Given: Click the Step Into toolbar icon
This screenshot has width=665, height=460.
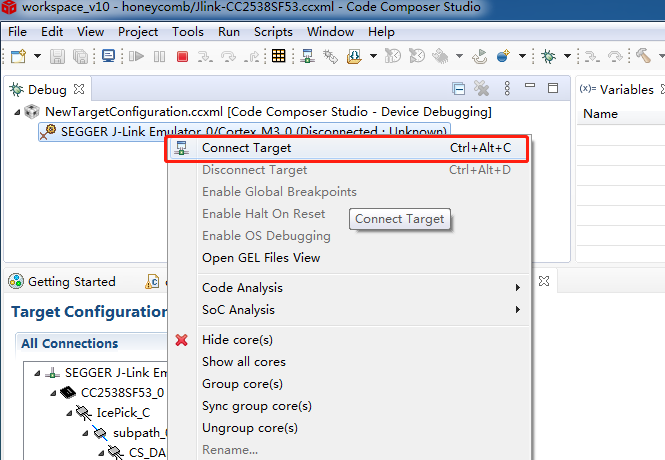Looking at the screenshot, I should coord(205,56).
